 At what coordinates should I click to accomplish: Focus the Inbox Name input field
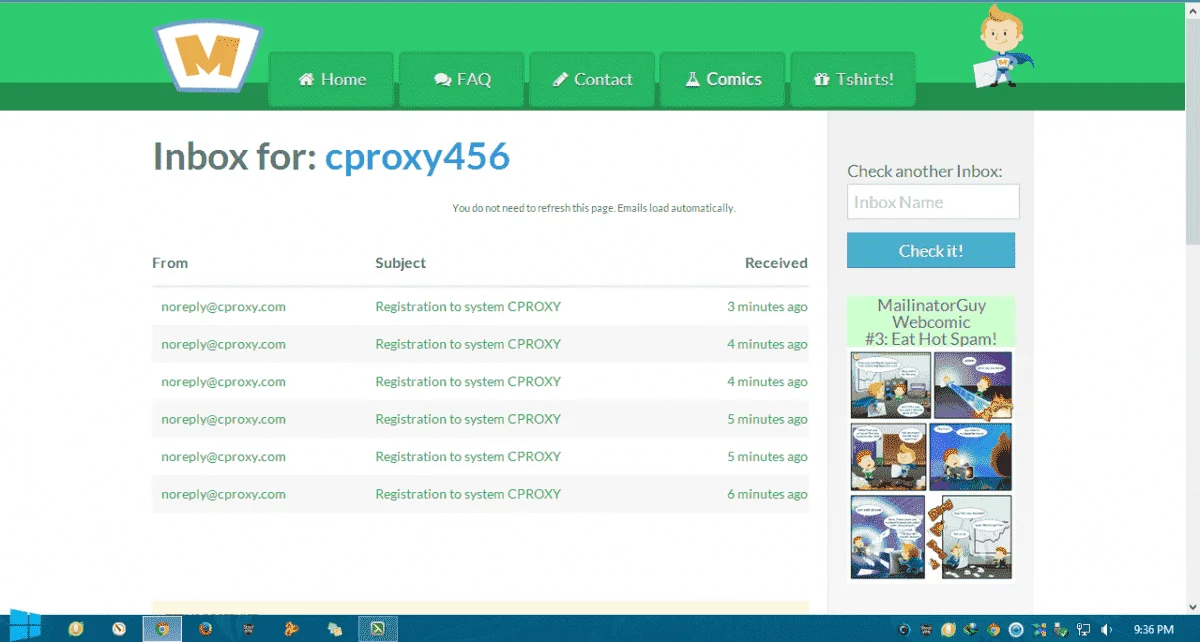[x=933, y=202]
